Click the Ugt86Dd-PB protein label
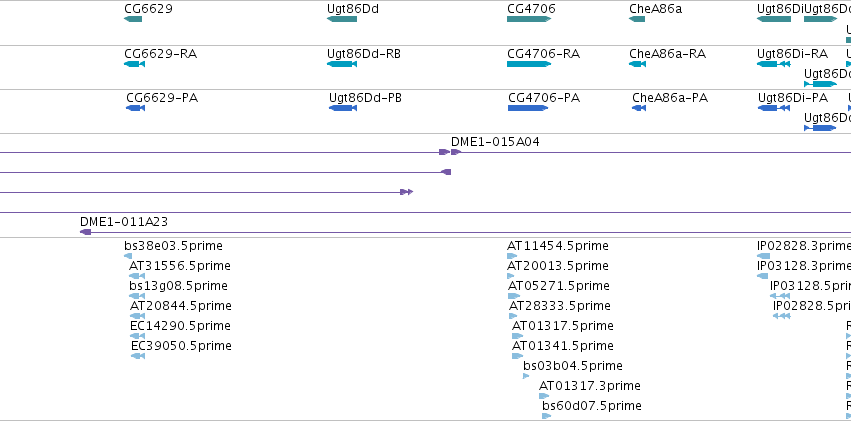Viewport: 851px width, 421px height. point(365,98)
